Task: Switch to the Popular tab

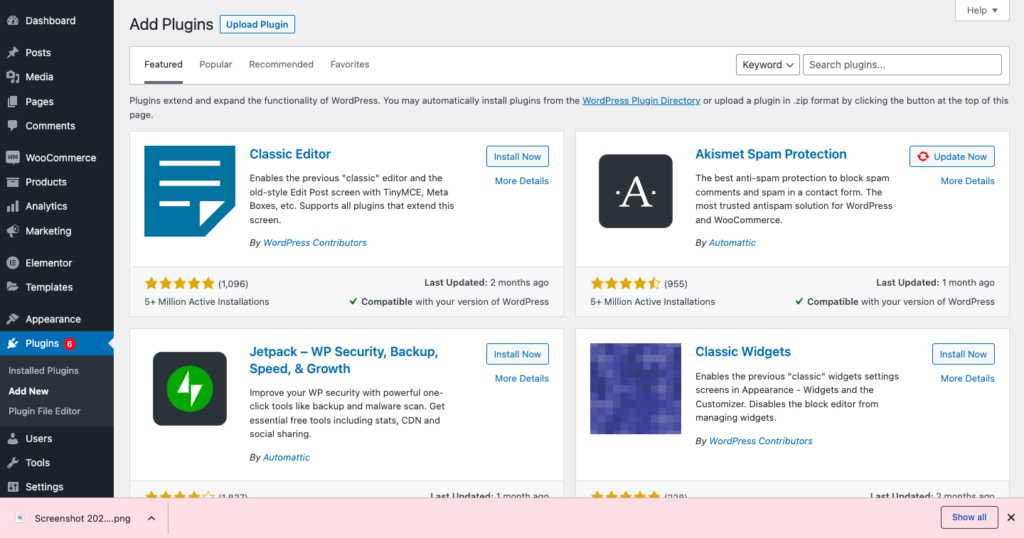Action: [x=216, y=64]
